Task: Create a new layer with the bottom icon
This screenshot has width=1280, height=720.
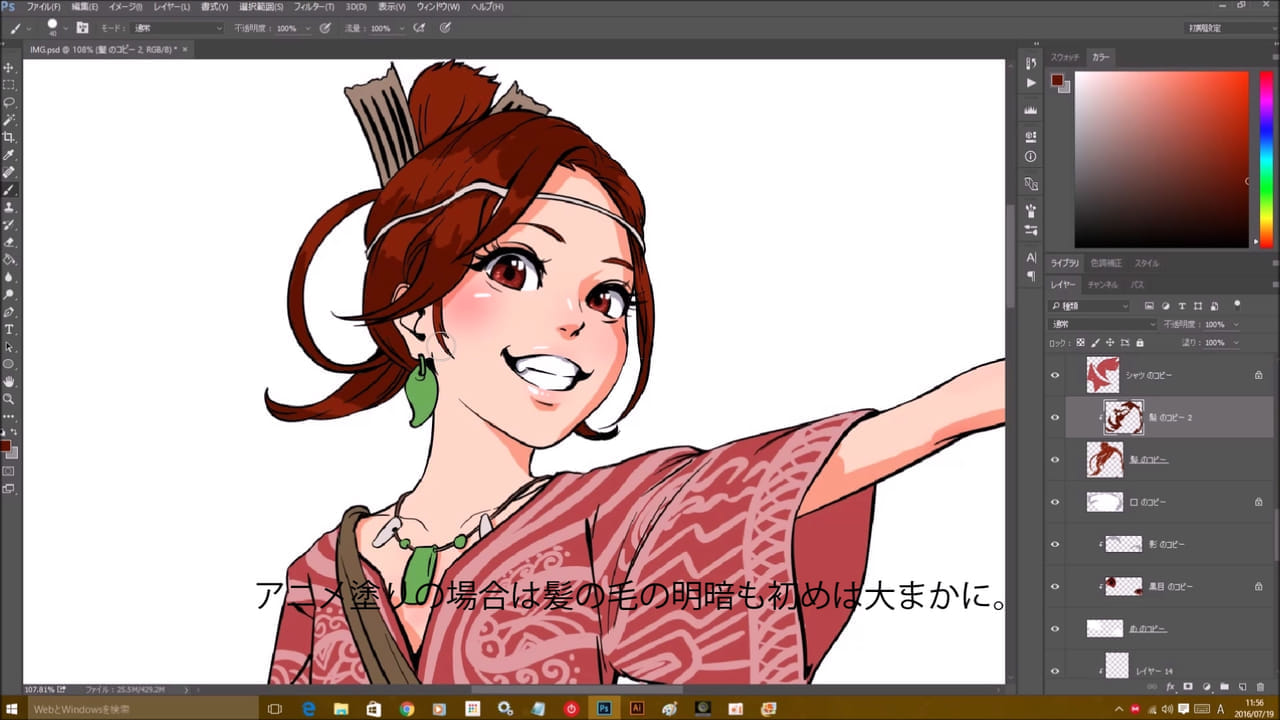Action: click(x=1242, y=687)
